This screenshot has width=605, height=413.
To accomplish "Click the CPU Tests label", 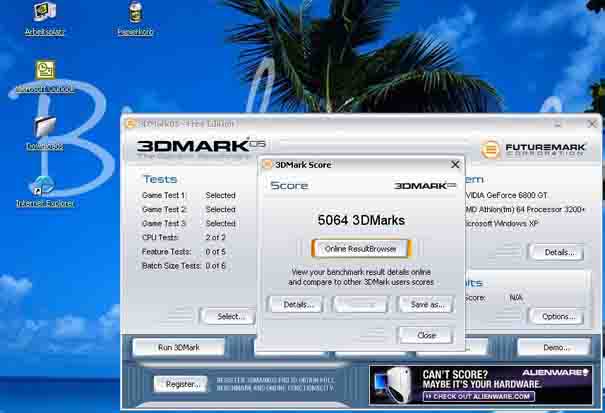I will coord(160,237).
